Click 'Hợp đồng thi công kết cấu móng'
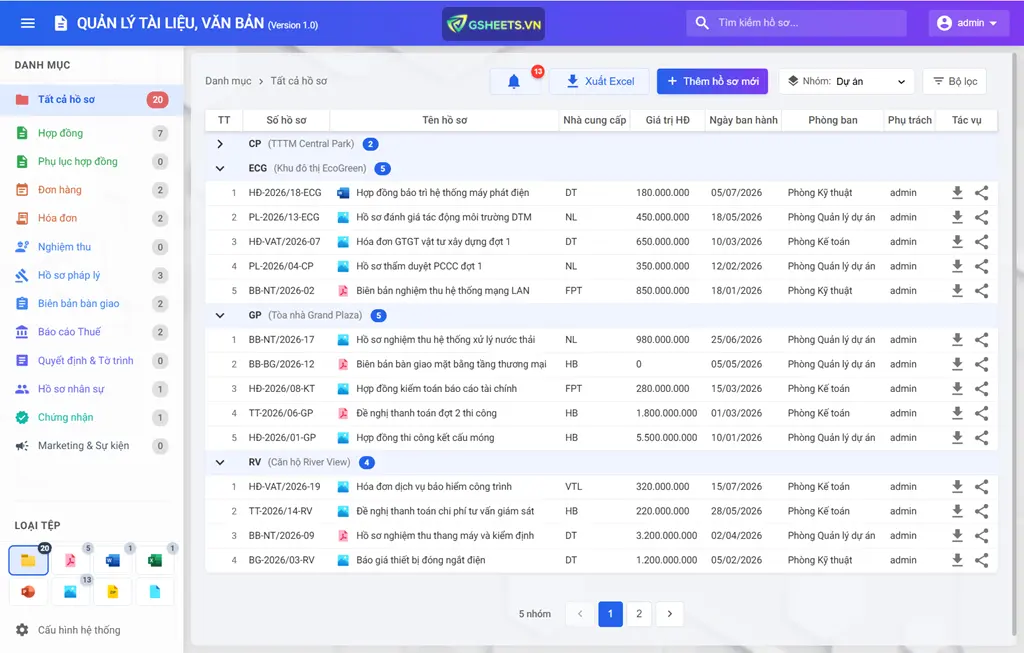The width and height of the screenshot is (1024, 653). [x=425, y=438]
